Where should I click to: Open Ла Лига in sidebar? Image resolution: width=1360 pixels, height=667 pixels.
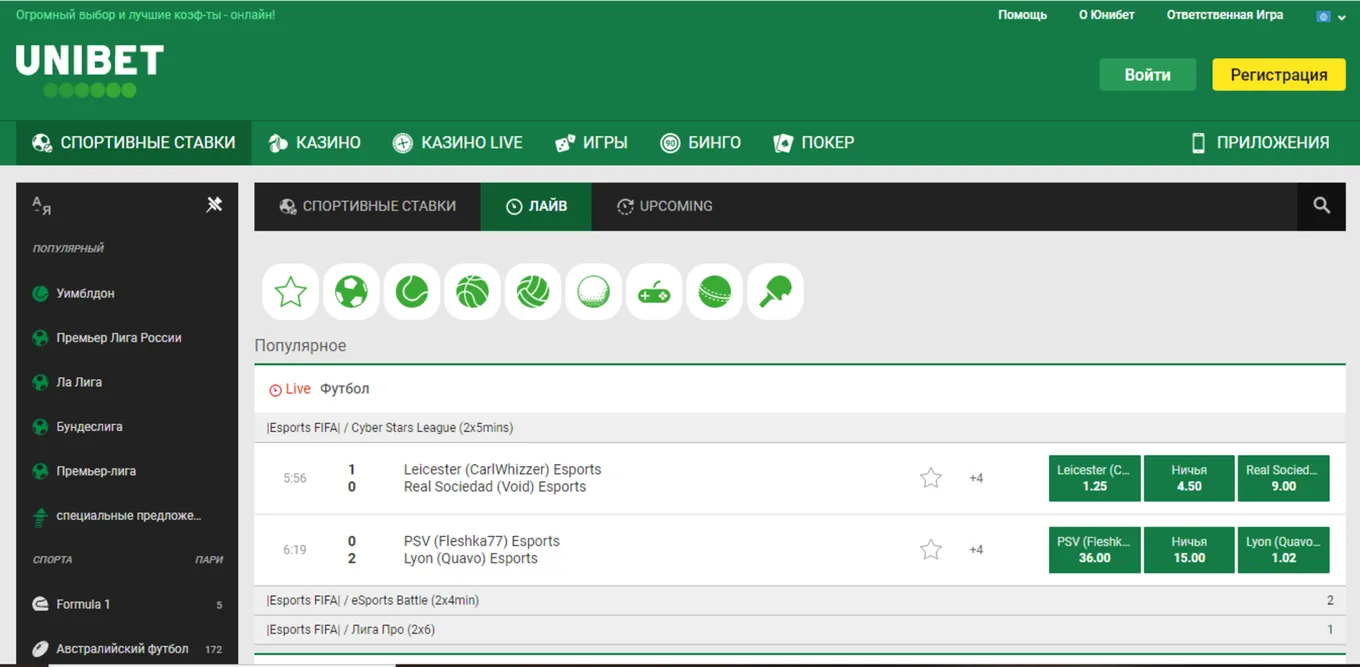[127, 382]
